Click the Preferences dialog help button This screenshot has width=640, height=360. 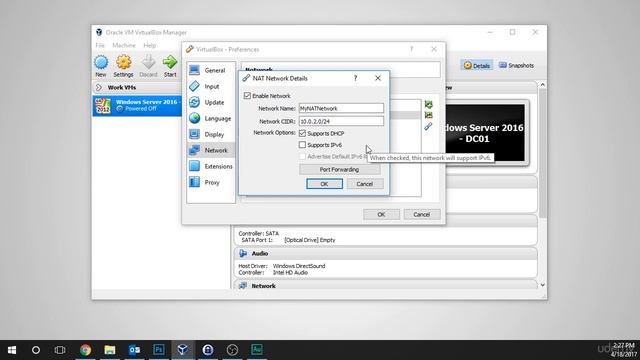coord(411,49)
